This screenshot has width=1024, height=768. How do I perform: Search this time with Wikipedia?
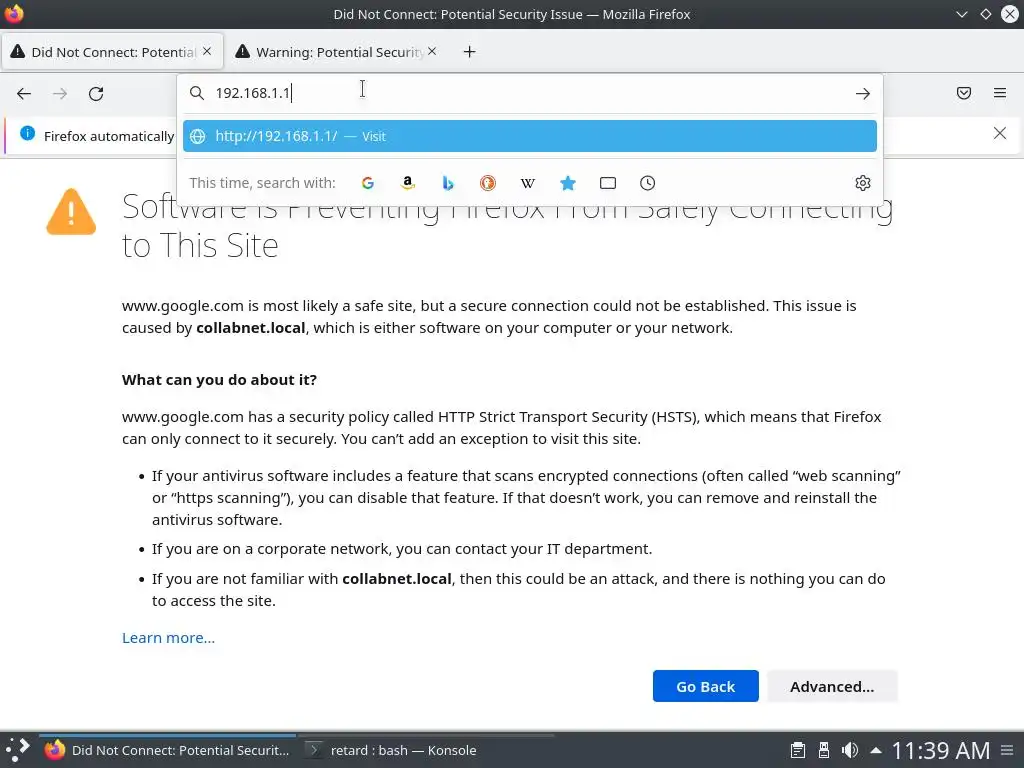pos(528,183)
